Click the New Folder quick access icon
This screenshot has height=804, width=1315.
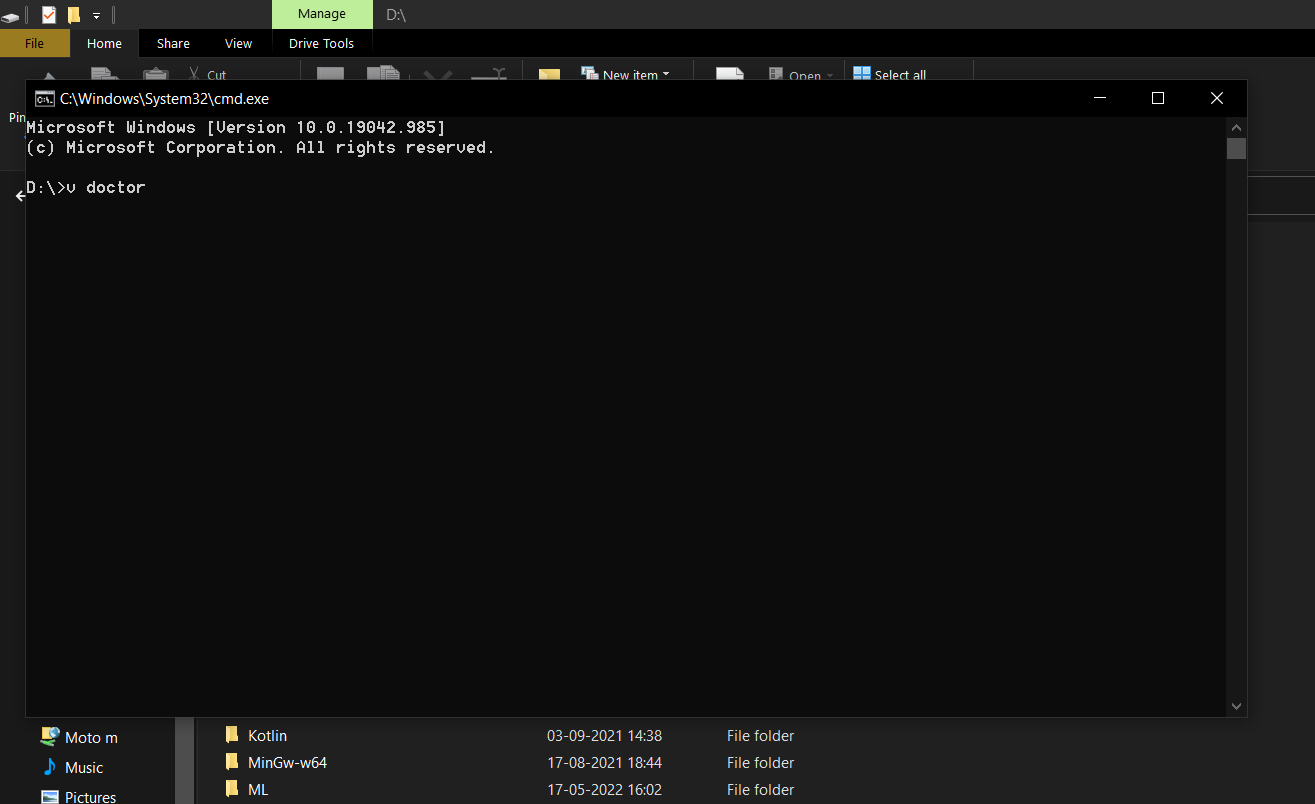click(74, 15)
